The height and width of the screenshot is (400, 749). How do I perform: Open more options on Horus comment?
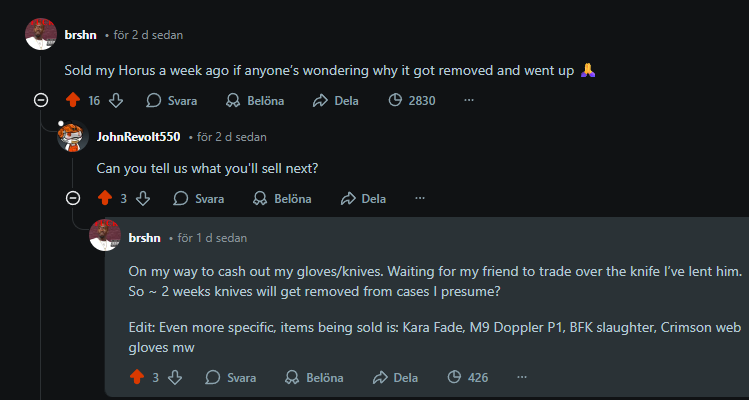tap(469, 100)
